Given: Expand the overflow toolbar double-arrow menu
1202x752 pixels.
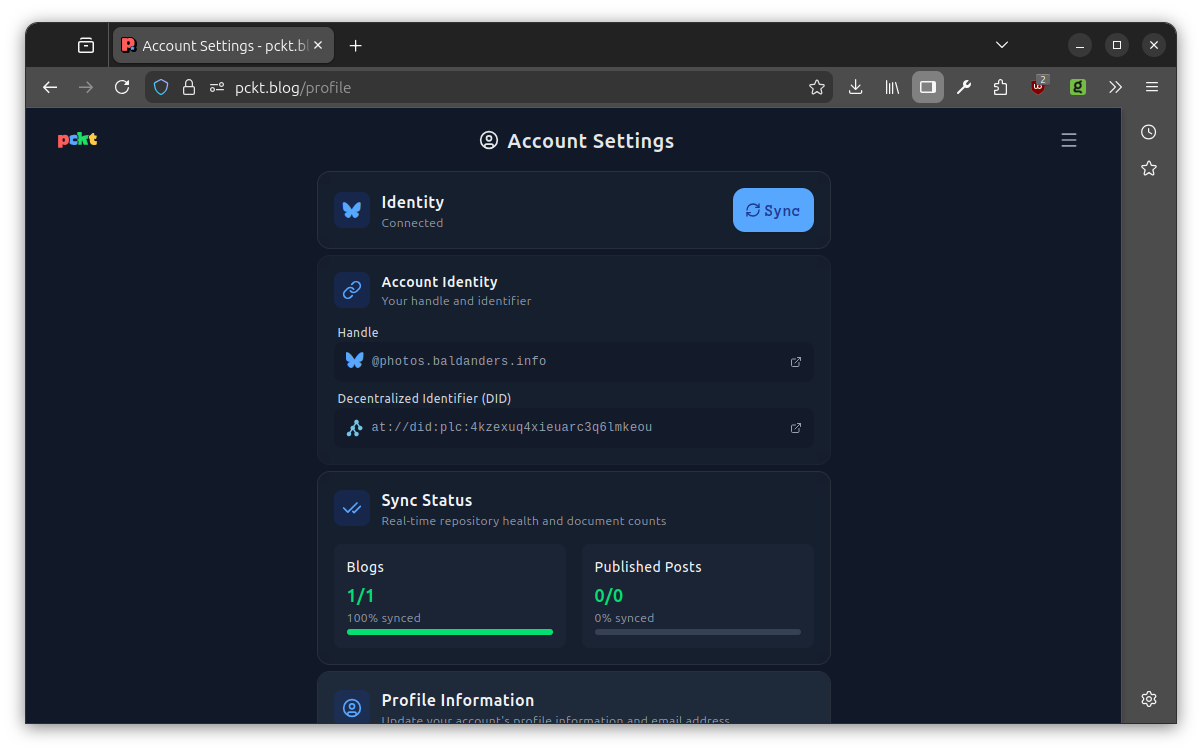Looking at the screenshot, I should click(1115, 87).
